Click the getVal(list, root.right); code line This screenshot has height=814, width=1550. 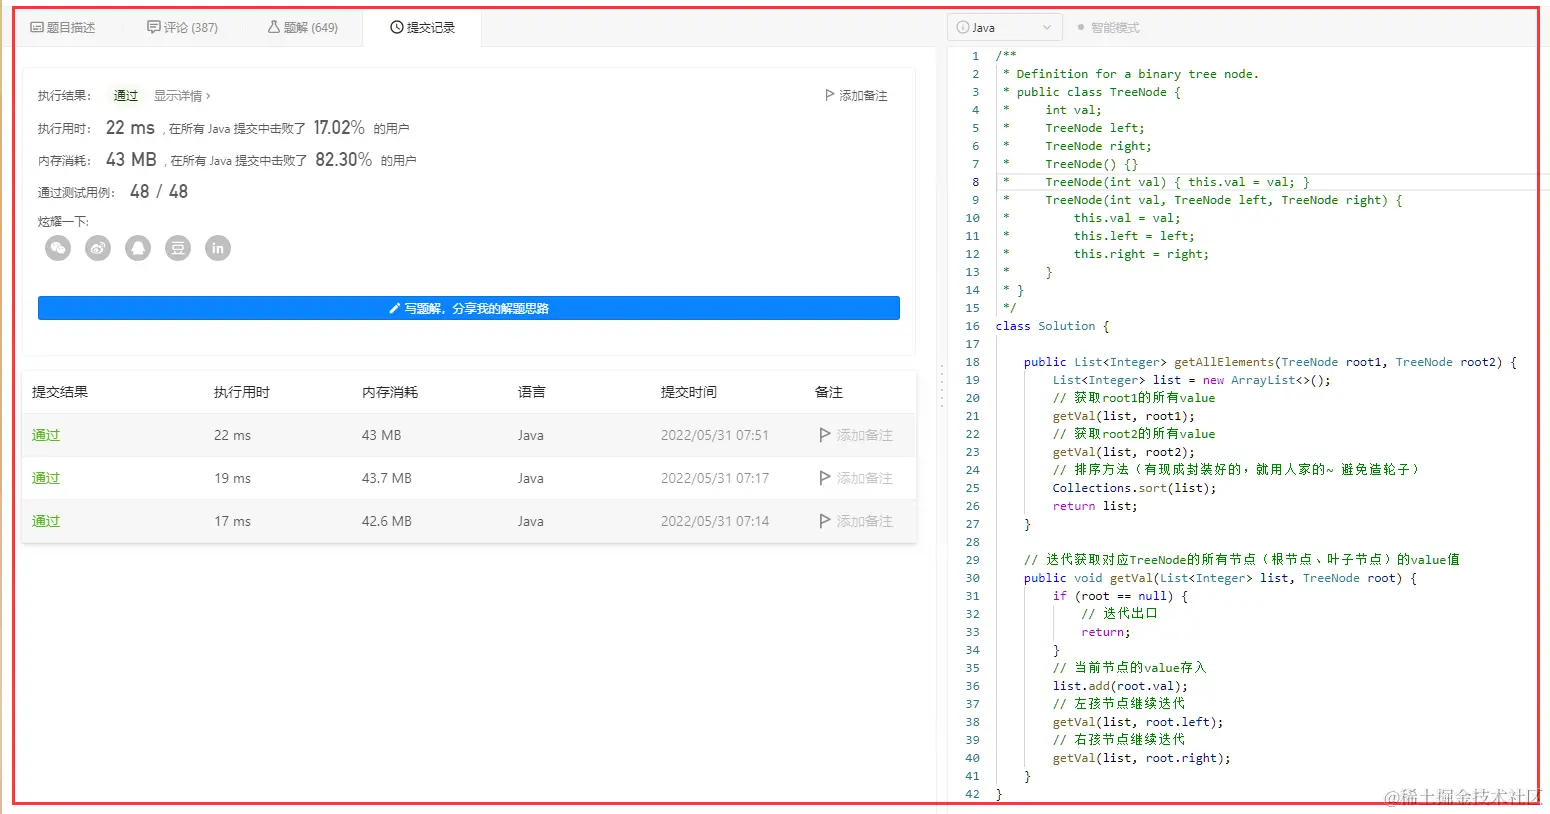pos(1141,758)
